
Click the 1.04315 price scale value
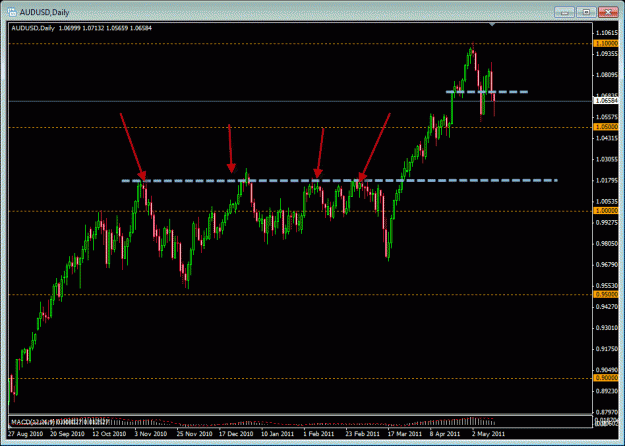point(607,138)
